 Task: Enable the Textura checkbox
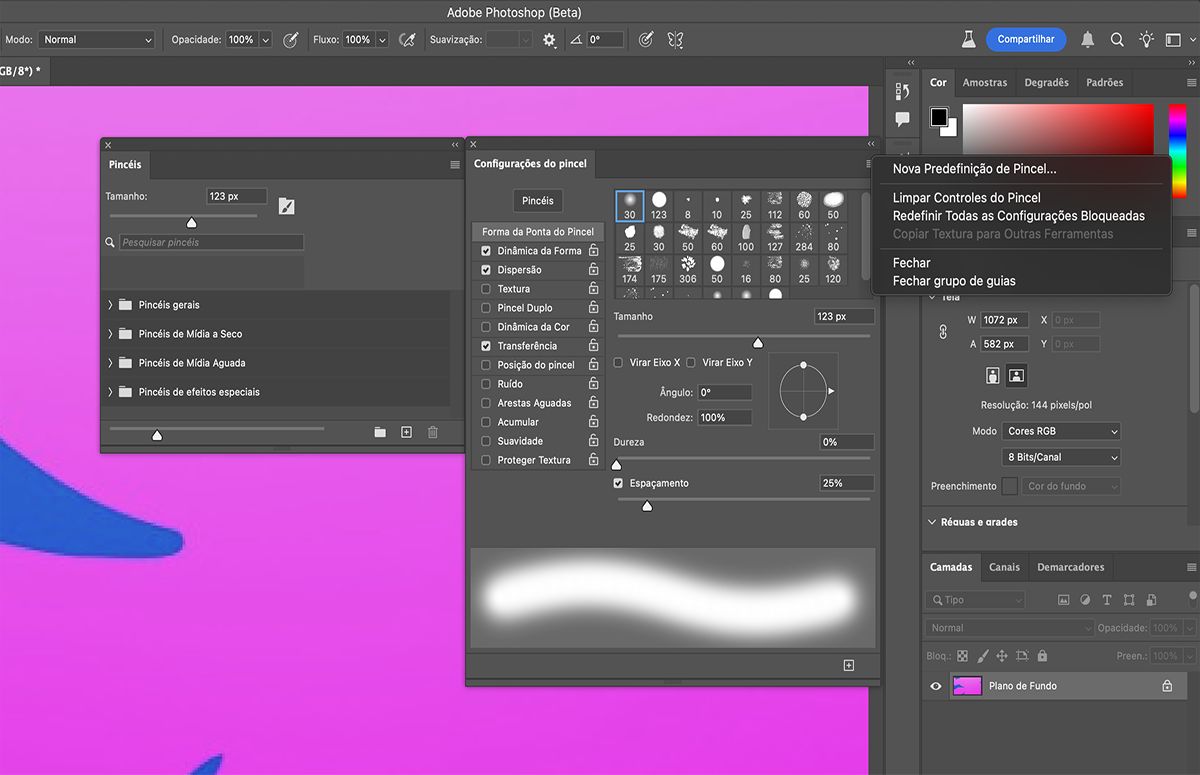click(x=486, y=289)
